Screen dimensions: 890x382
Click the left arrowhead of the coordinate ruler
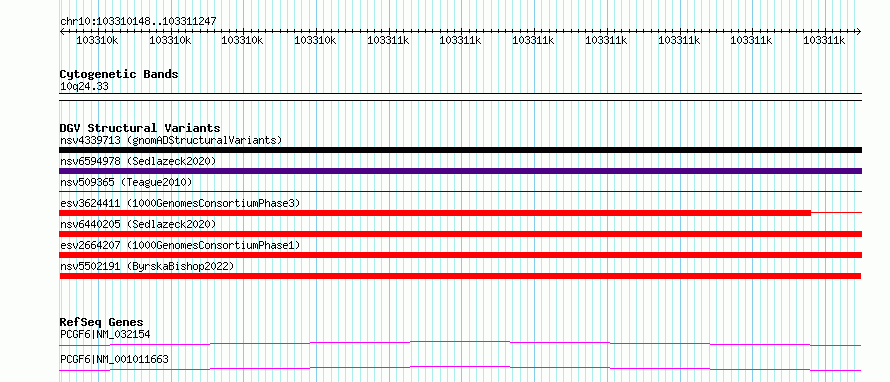point(62,32)
